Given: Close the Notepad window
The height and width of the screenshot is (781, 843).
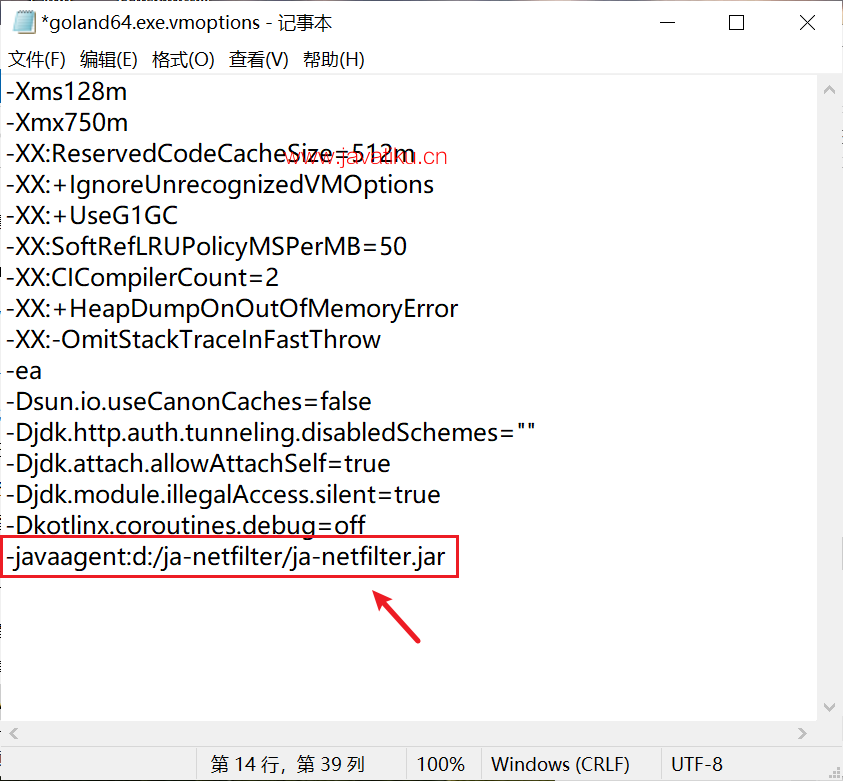Looking at the screenshot, I should pos(807,23).
